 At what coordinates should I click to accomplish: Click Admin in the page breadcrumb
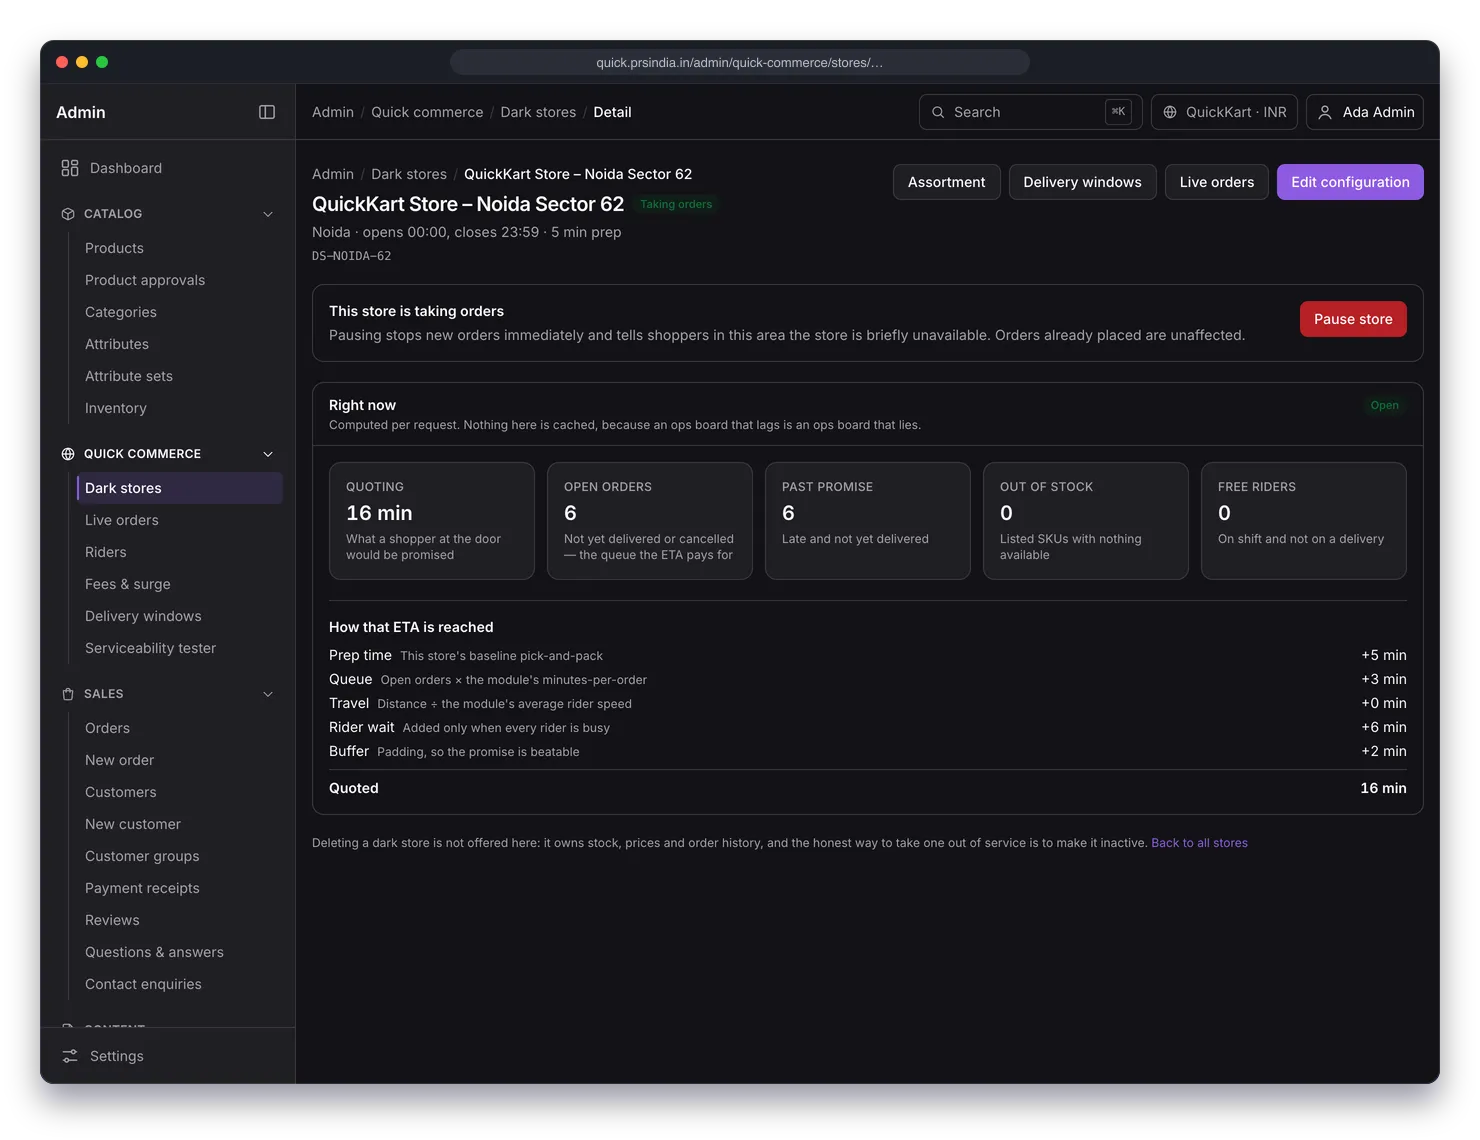pyautogui.click(x=333, y=174)
